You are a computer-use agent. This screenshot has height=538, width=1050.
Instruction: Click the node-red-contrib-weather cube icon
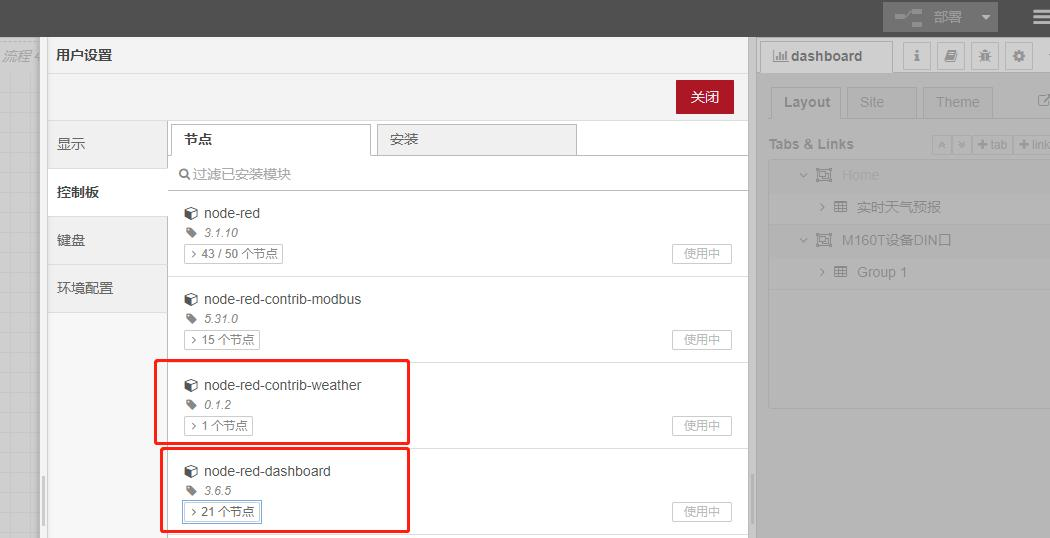tap(191, 385)
